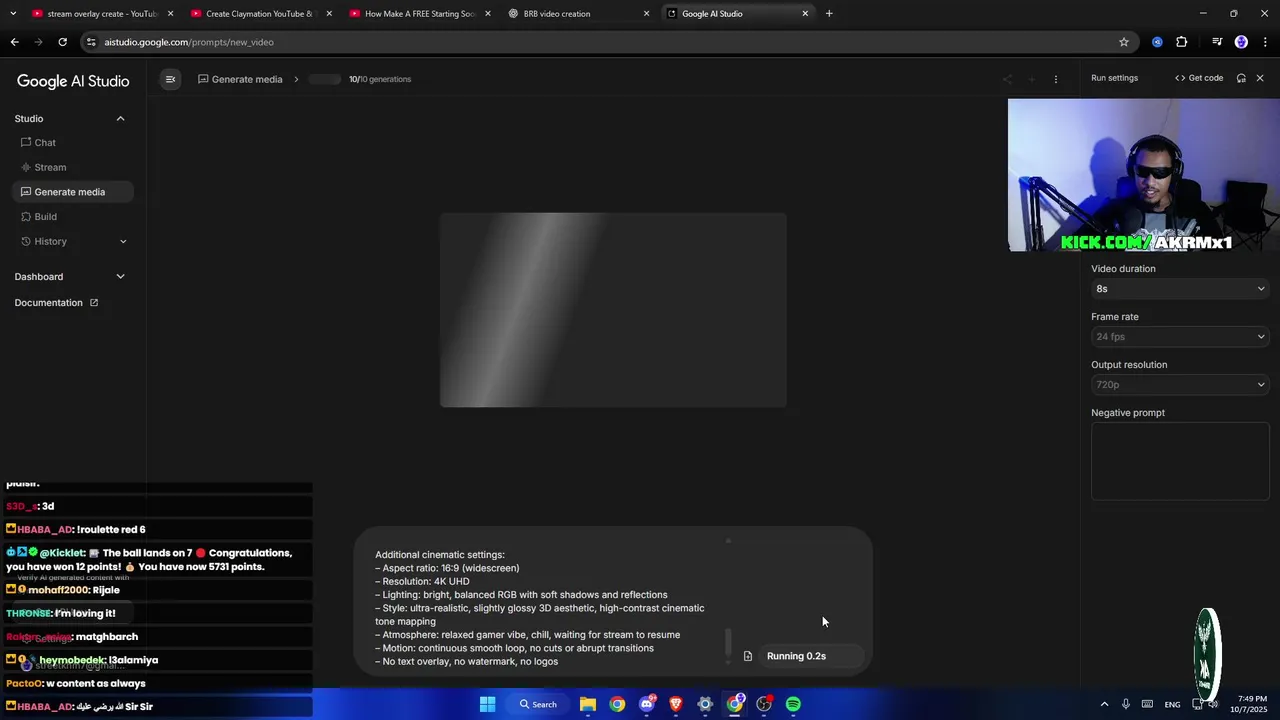Click the microphone tray icon

[1126, 704]
